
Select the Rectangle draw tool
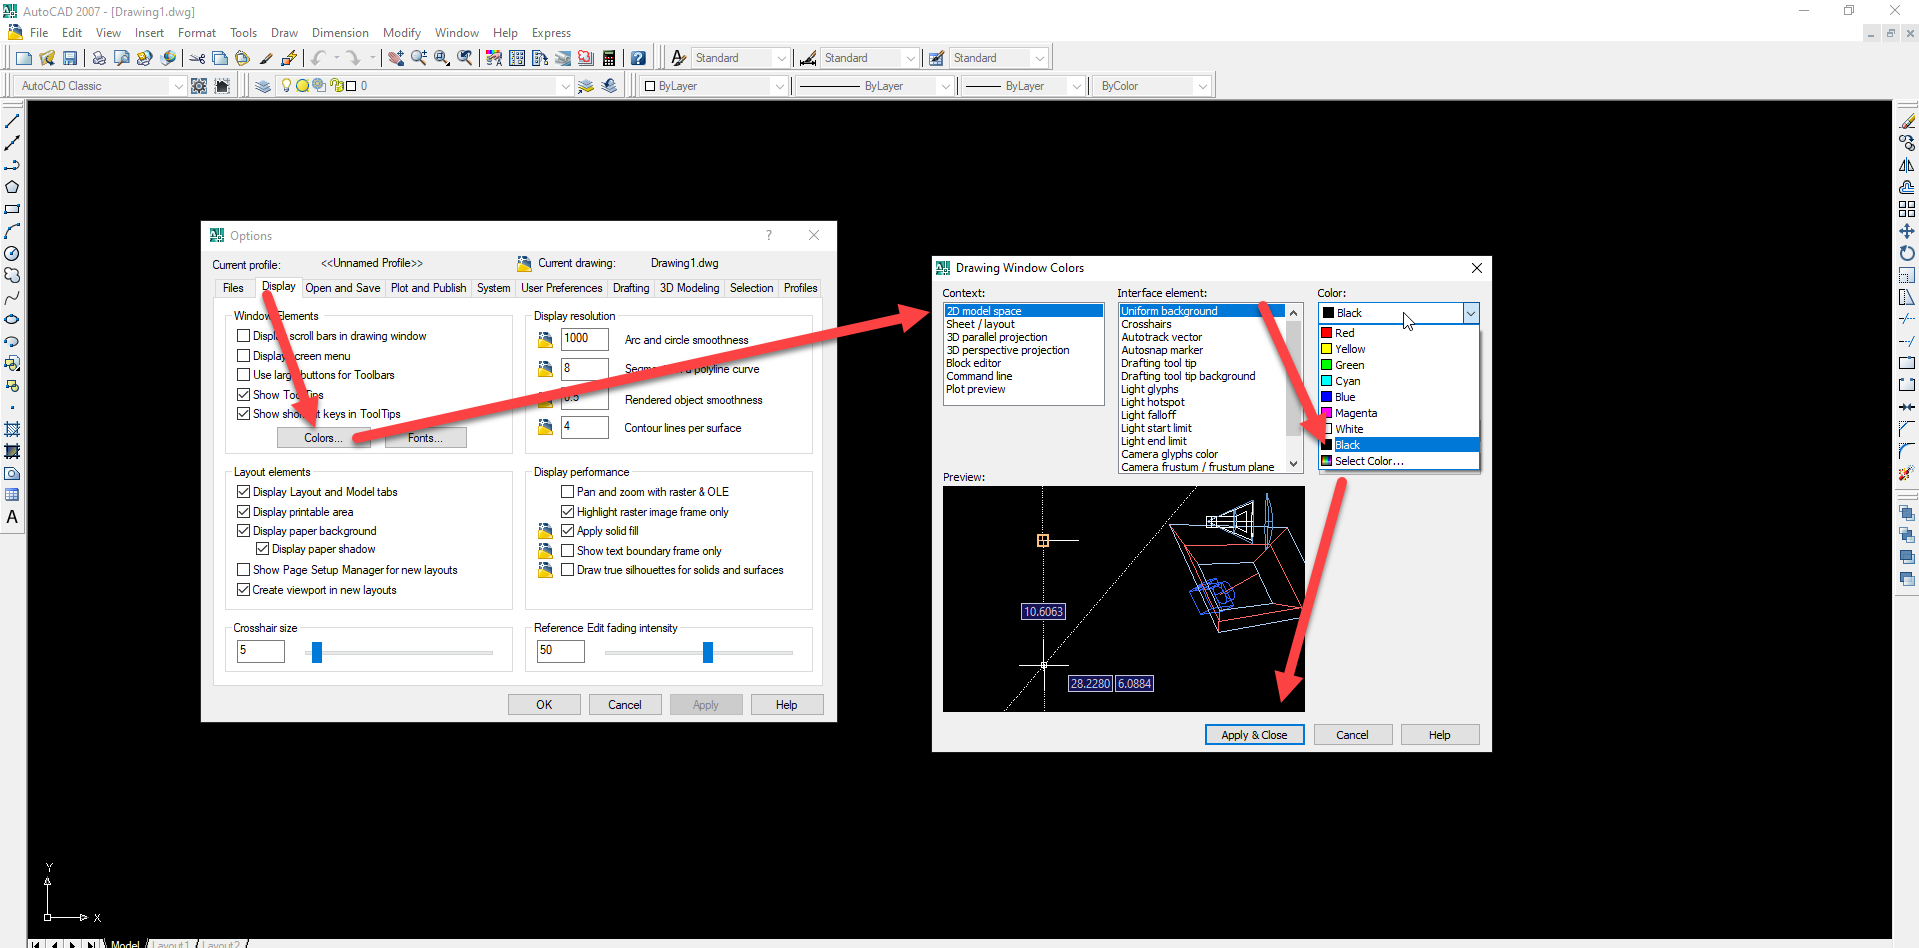pyautogui.click(x=12, y=209)
